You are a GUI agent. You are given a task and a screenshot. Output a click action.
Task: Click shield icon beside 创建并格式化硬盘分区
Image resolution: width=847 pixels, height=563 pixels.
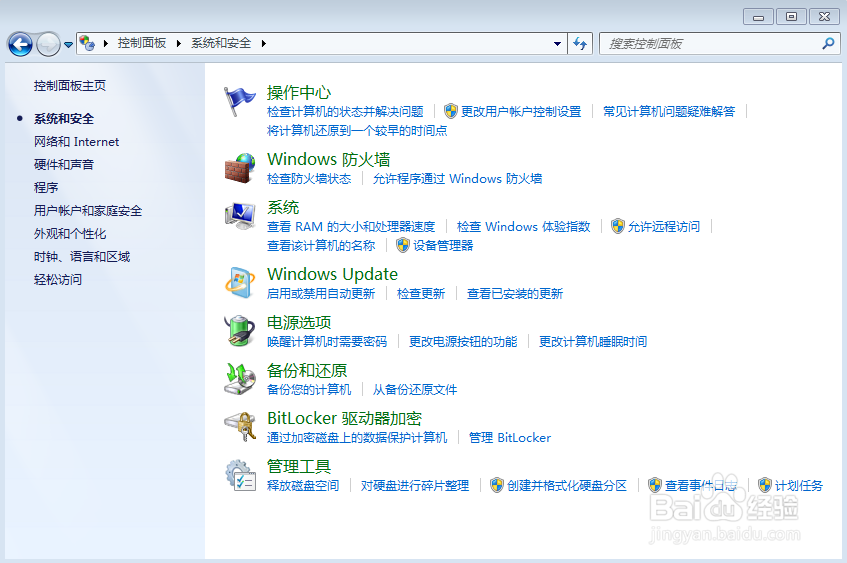[497, 485]
